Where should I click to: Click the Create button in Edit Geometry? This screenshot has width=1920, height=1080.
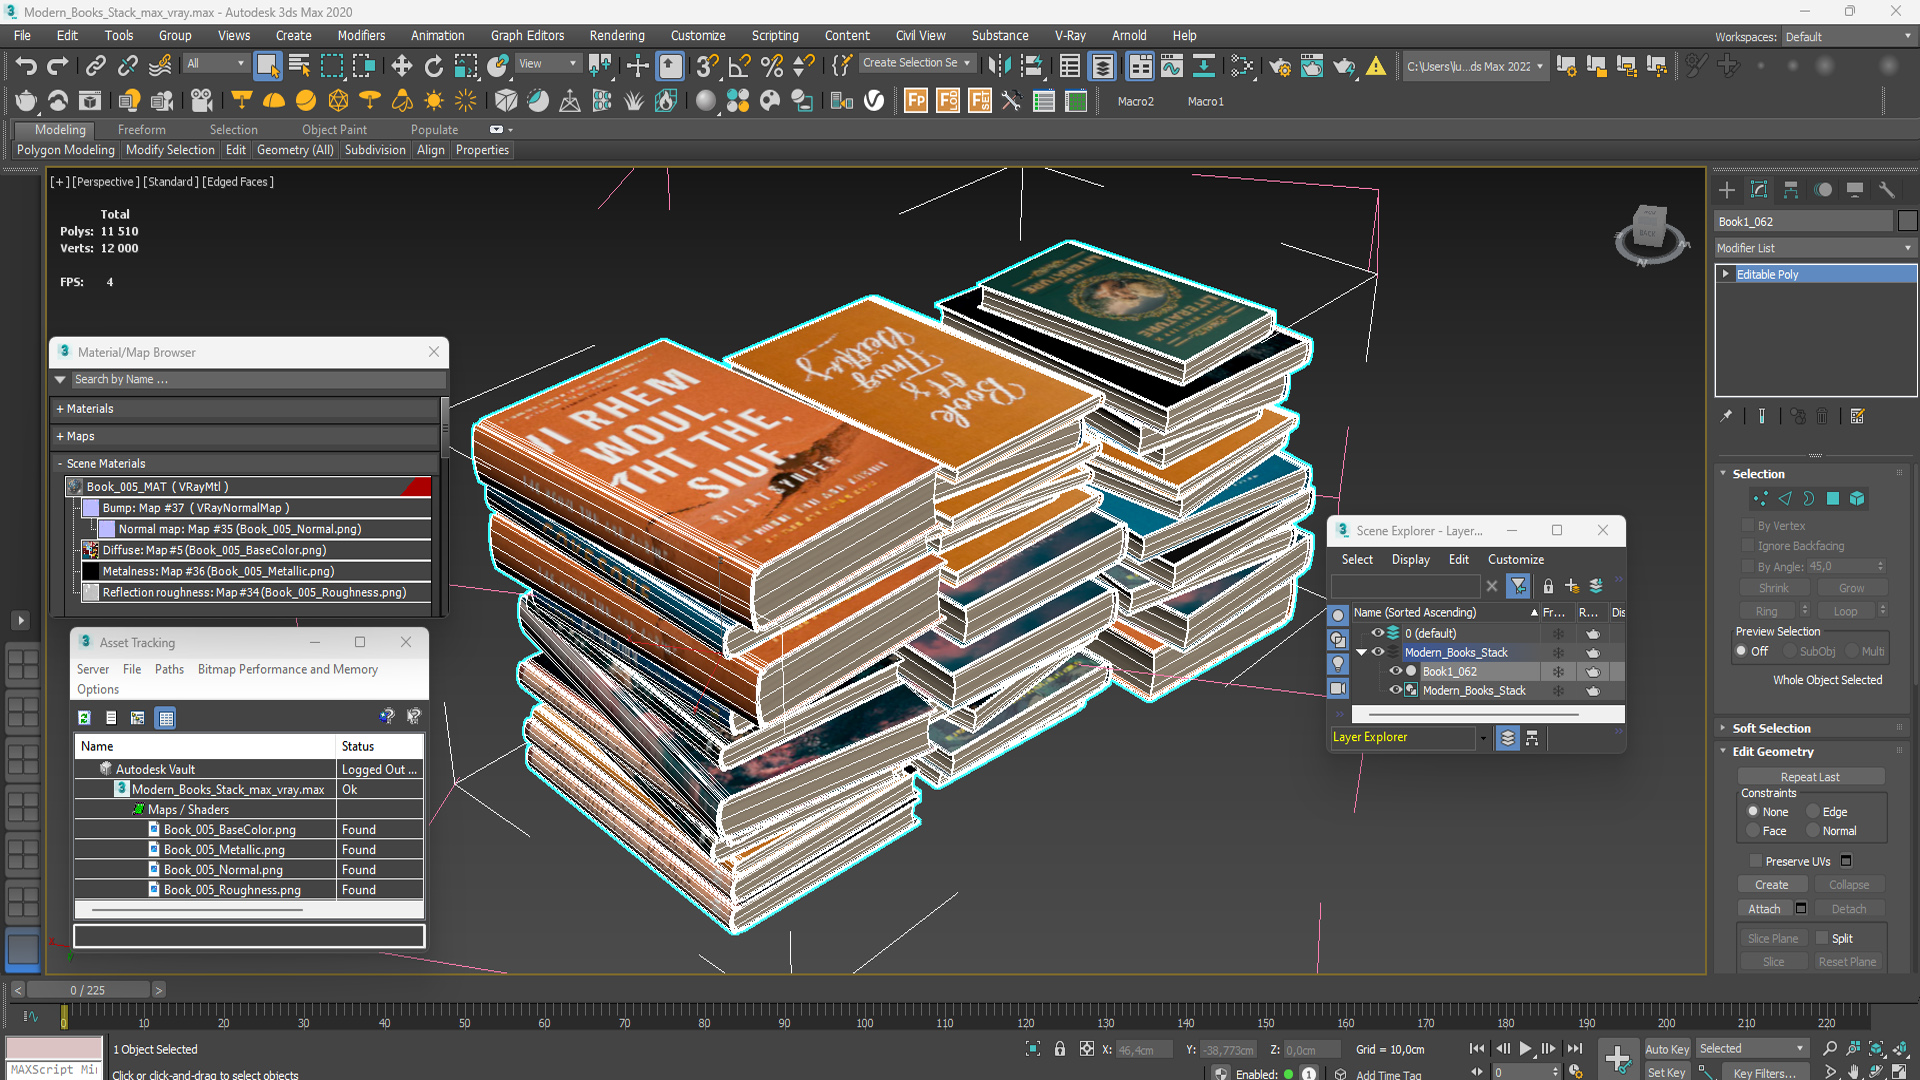(x=1772, y=884)
